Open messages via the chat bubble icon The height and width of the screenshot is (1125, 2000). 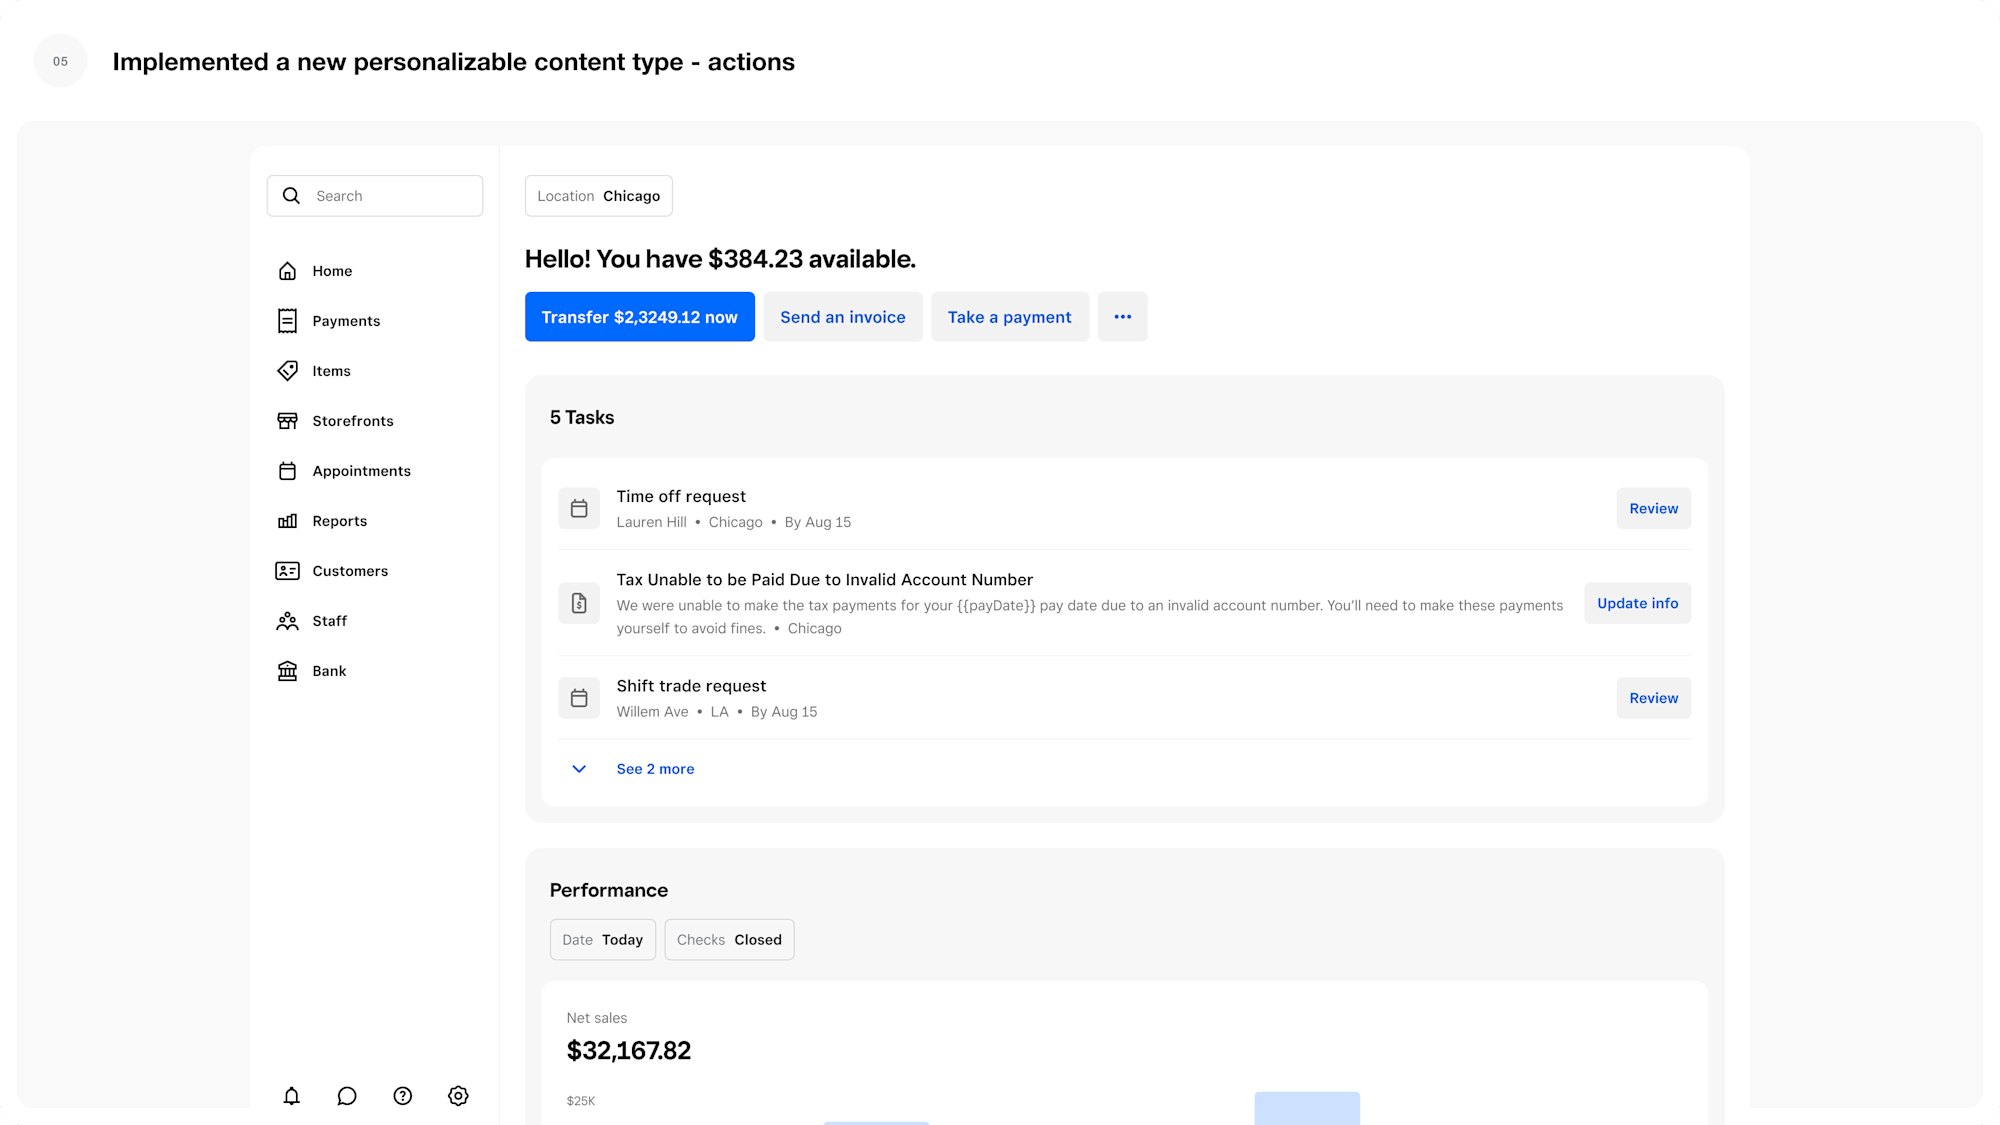pos(347,1096)
